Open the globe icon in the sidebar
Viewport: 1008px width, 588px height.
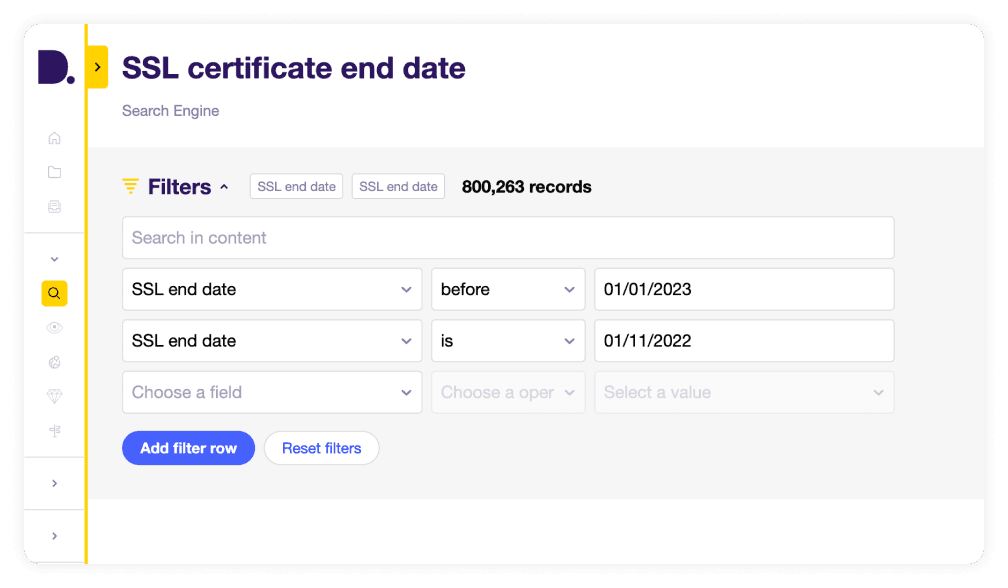pyautogui.click(x=55, y=362)
